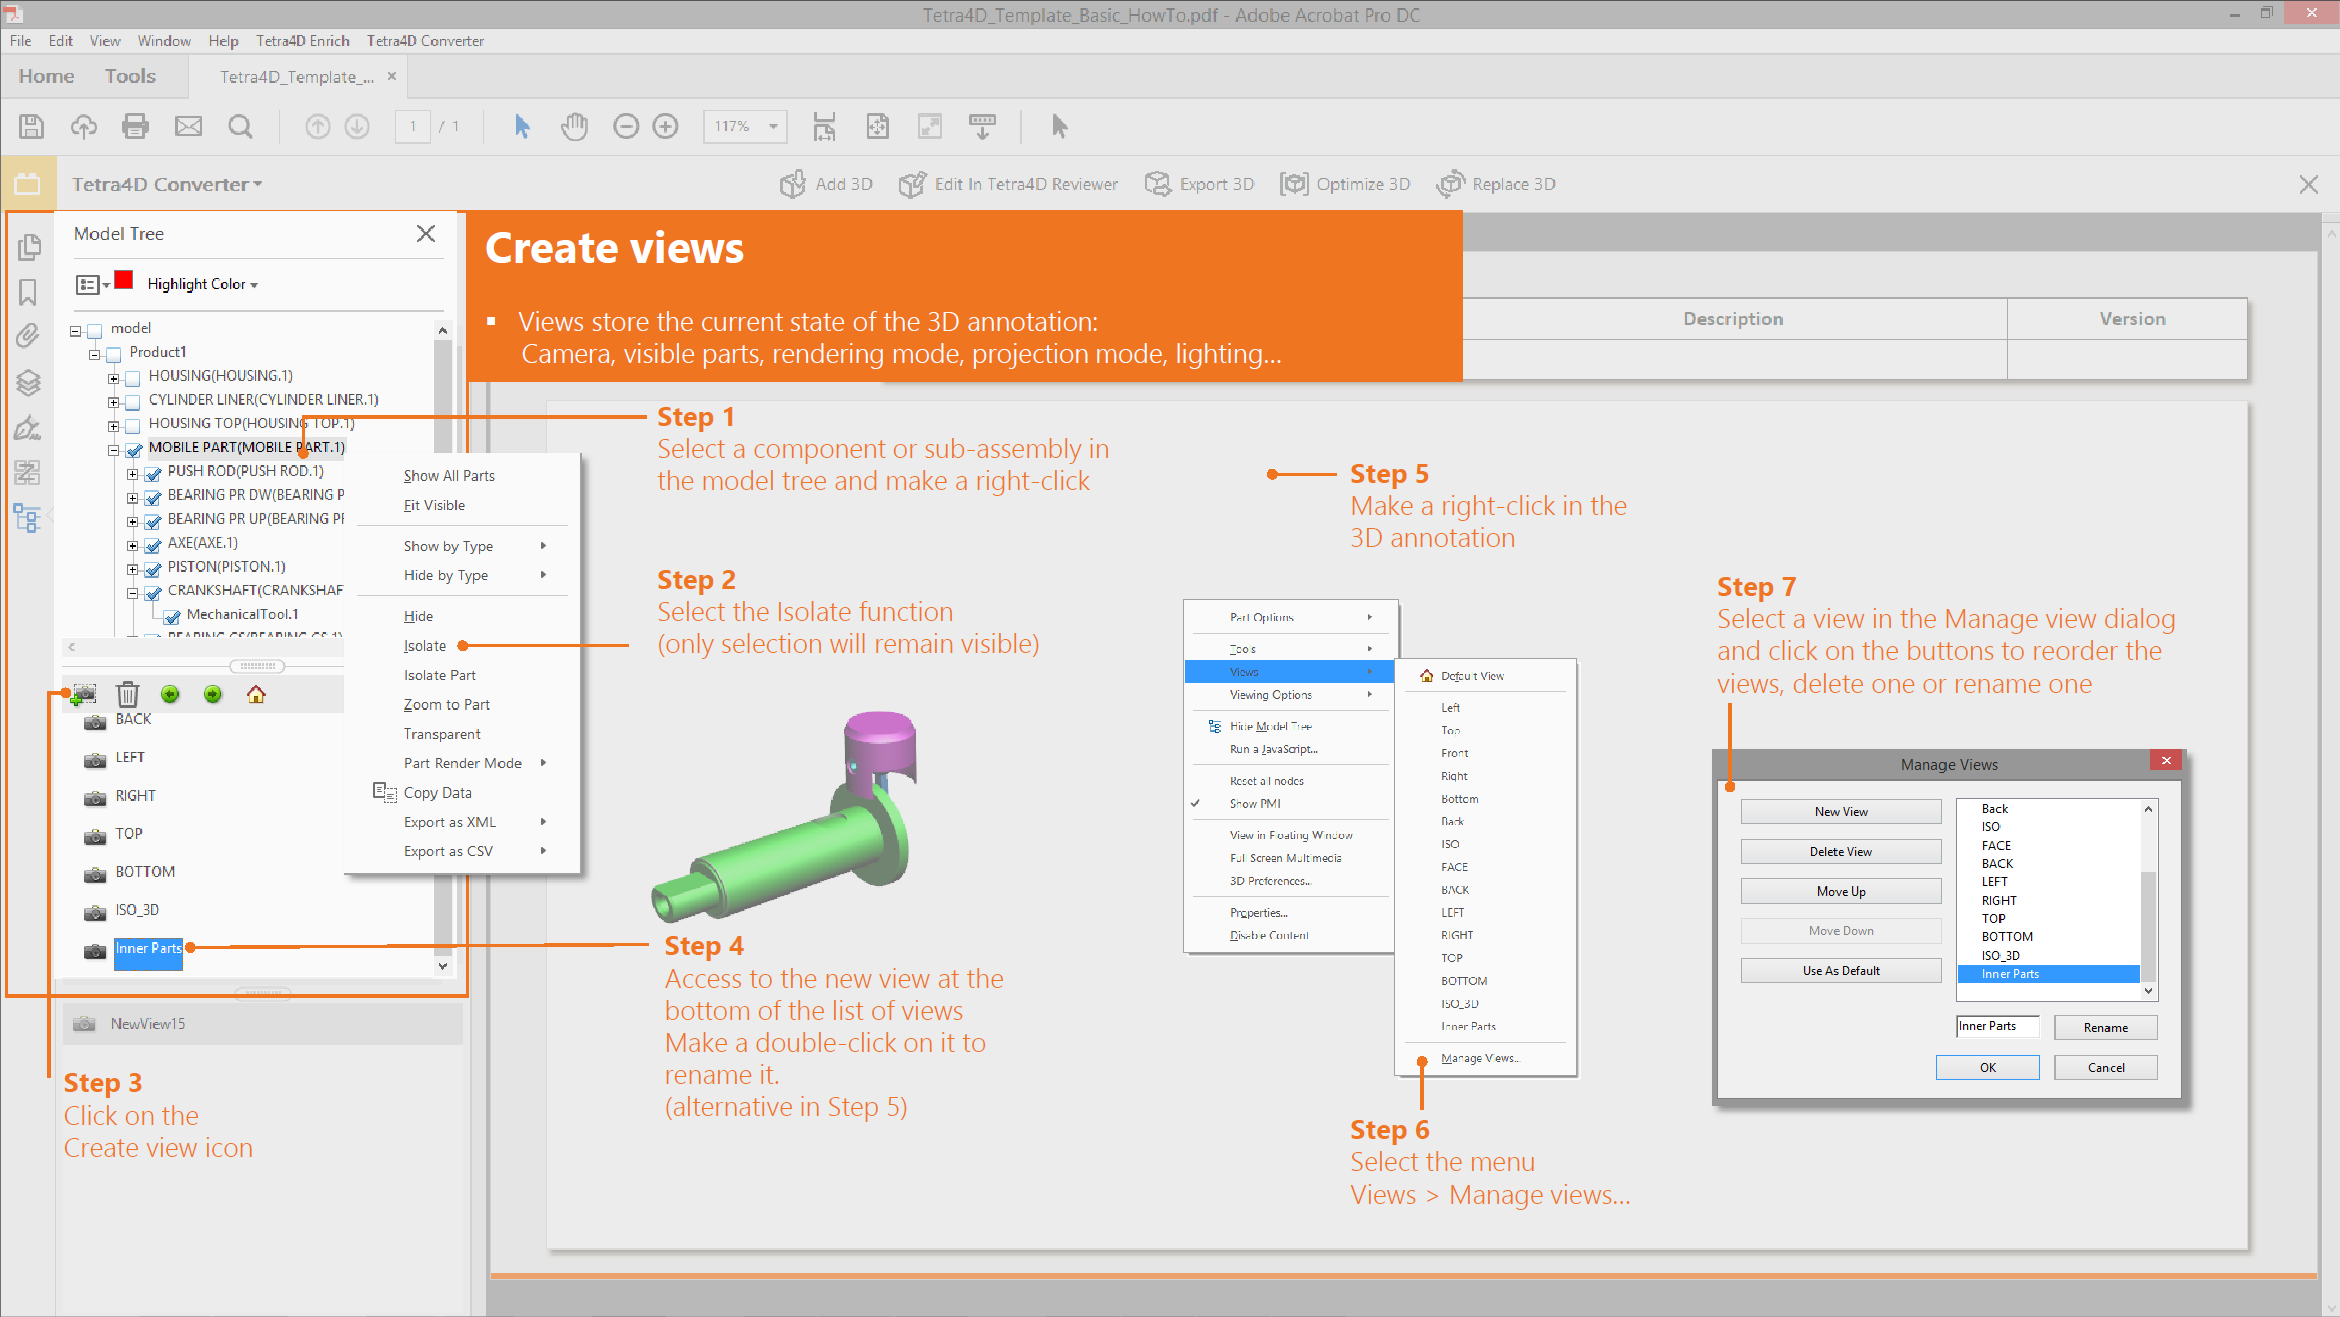Open the Signatures pen sidebar panel
Image resolution: width=2340 pixels, height=1317 pixels.
[x=28, y=428]
